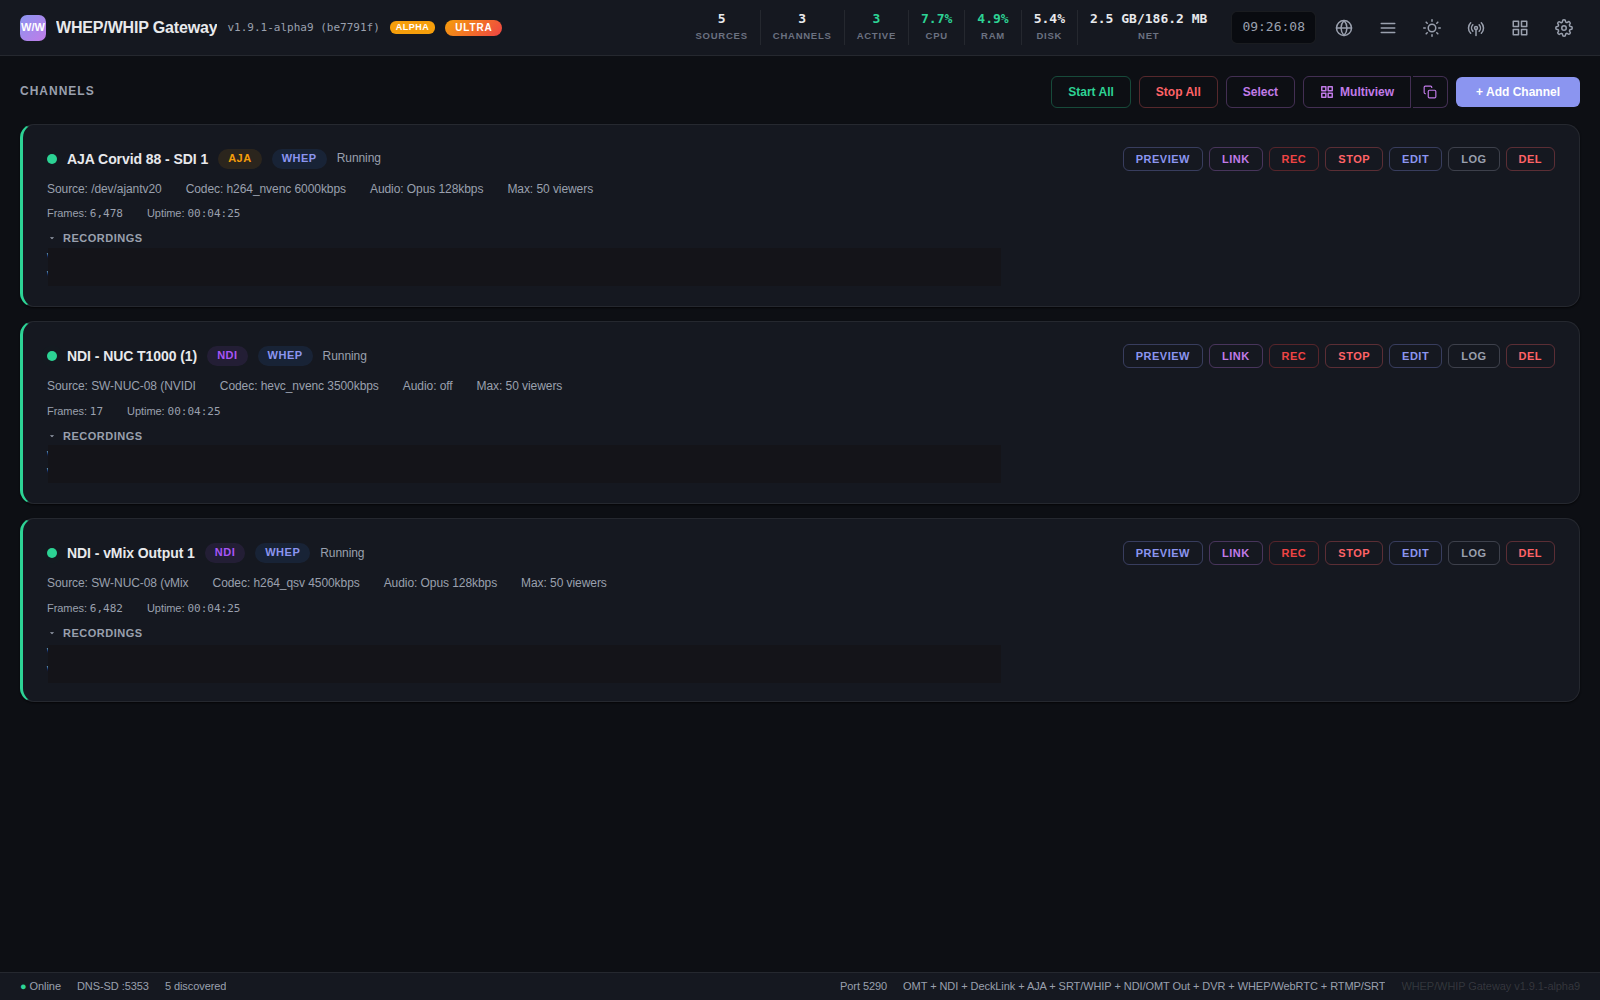Preview AJA Corvid 88 - SDI 1 channel
The width and height of the screenshot is (1600, 1000).
[x=1162, y=159]
